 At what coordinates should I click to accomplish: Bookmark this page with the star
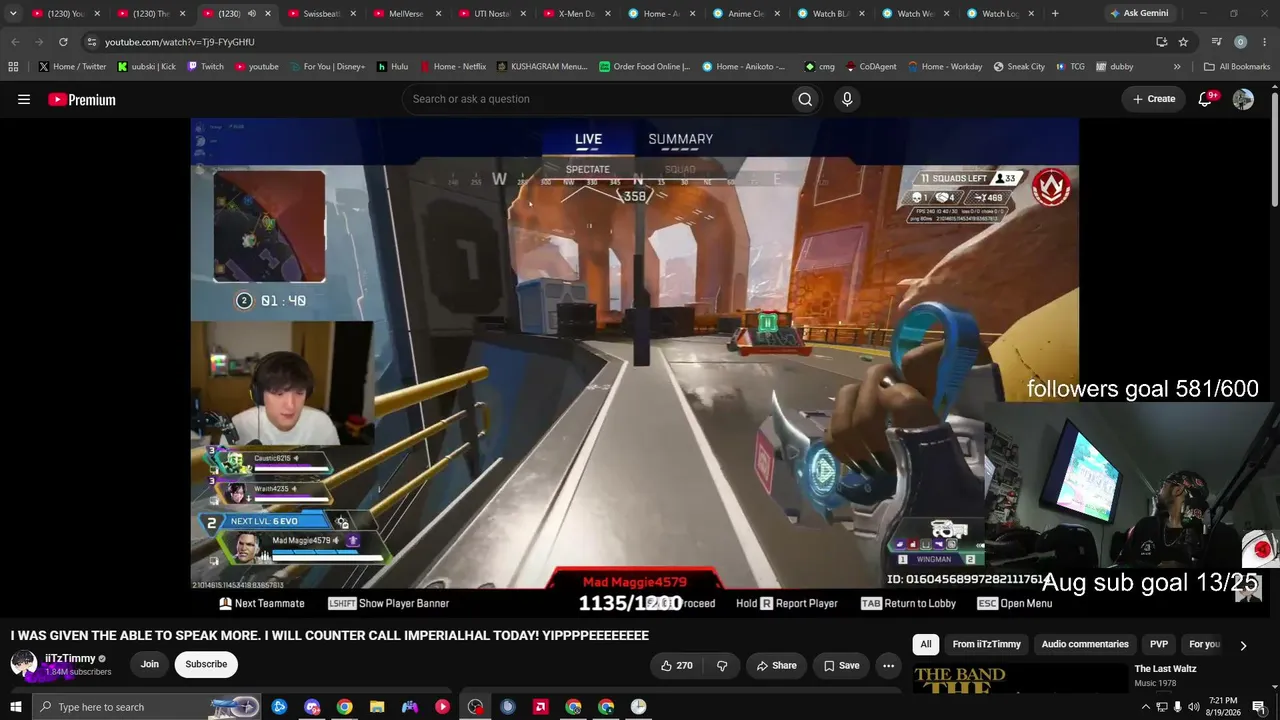click(x=1183, y=42)
